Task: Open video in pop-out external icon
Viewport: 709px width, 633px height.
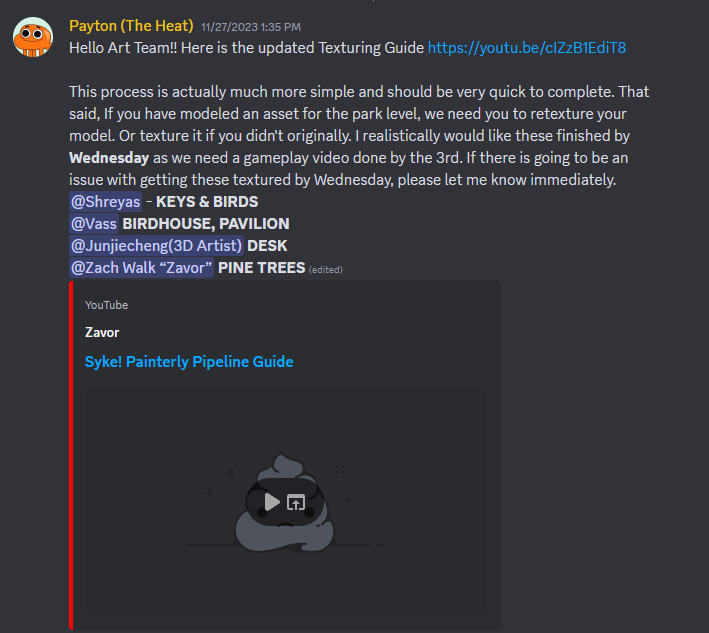Action: [x=296, y=502]
